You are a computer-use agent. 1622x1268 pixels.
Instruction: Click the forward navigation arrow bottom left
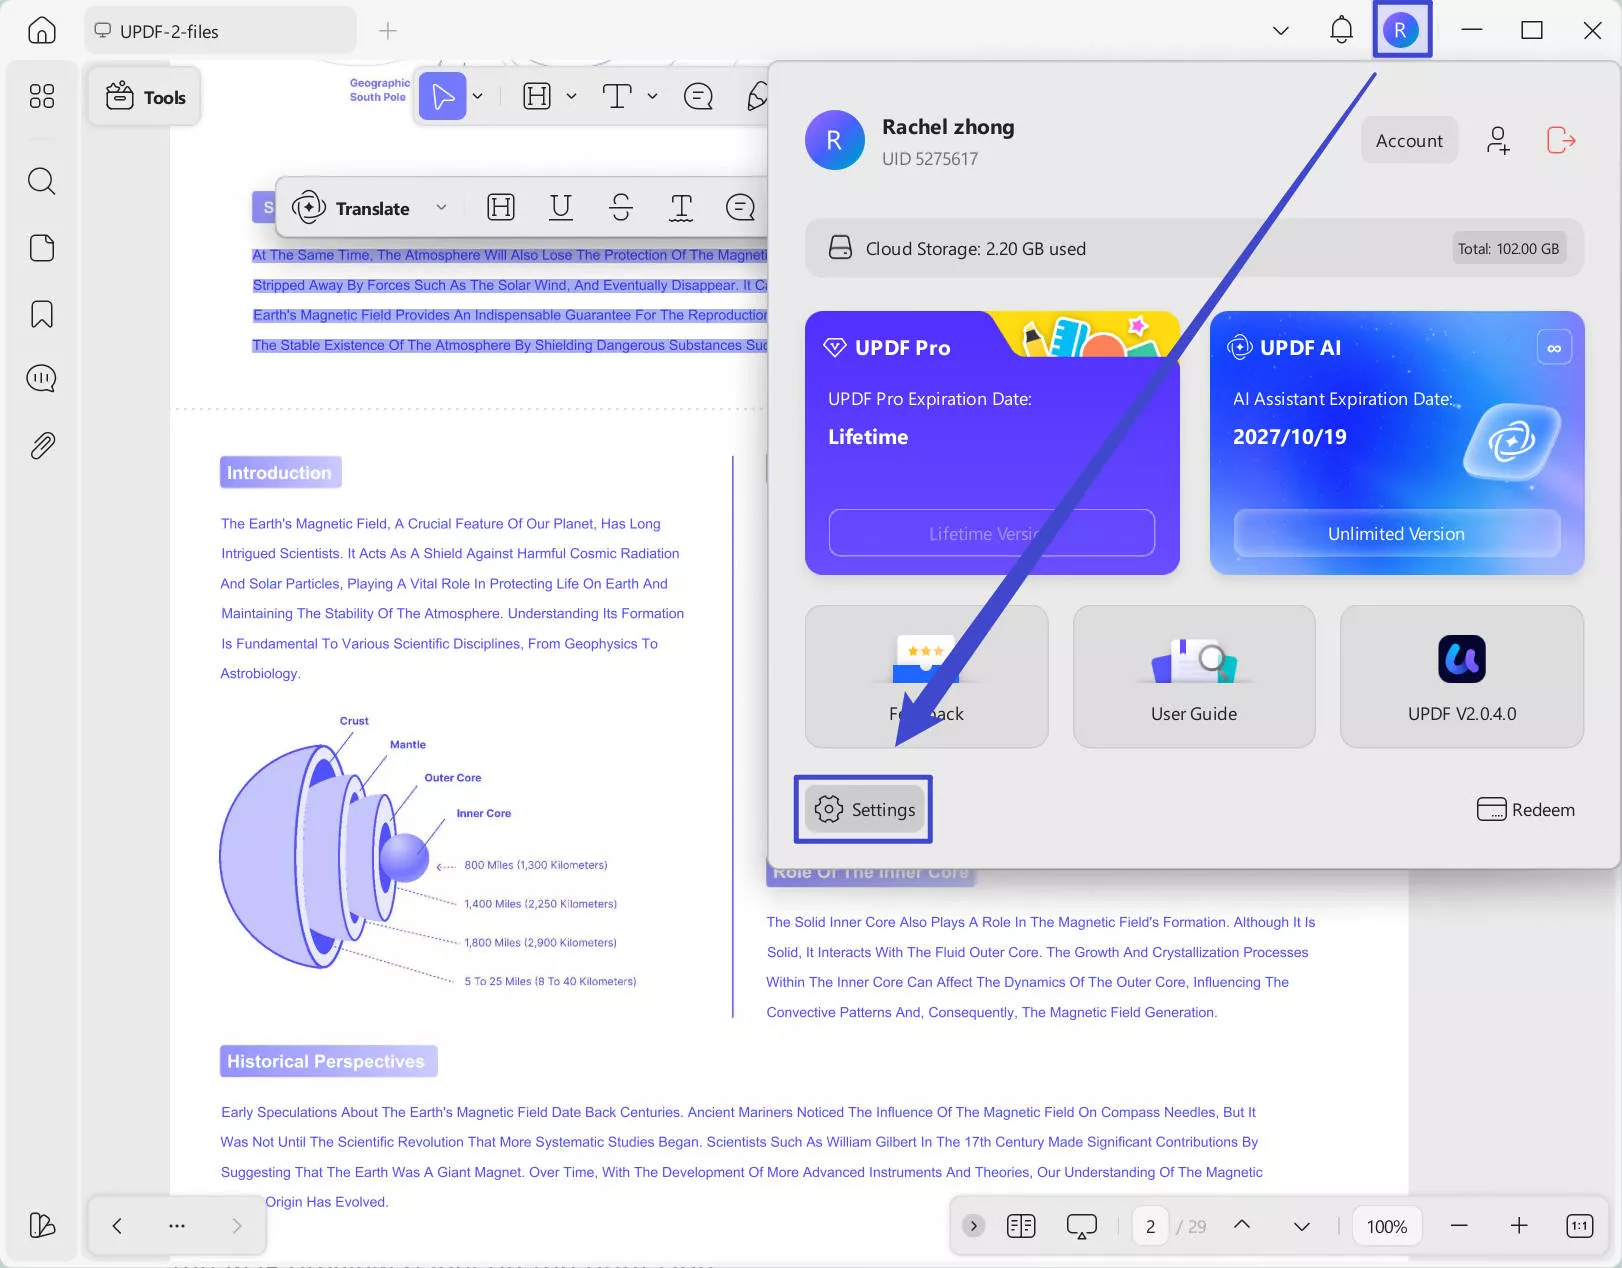[237, 1225]
